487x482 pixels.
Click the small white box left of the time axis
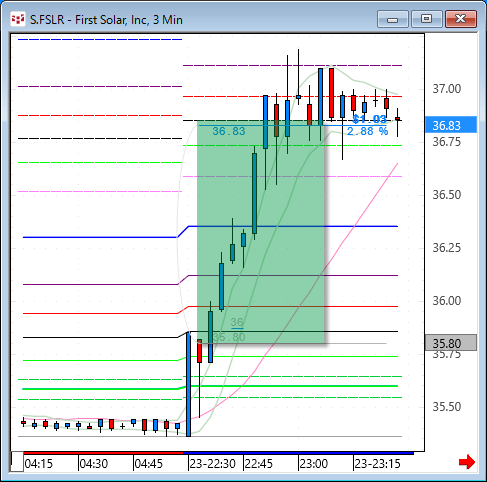click(x=17, y=462)
